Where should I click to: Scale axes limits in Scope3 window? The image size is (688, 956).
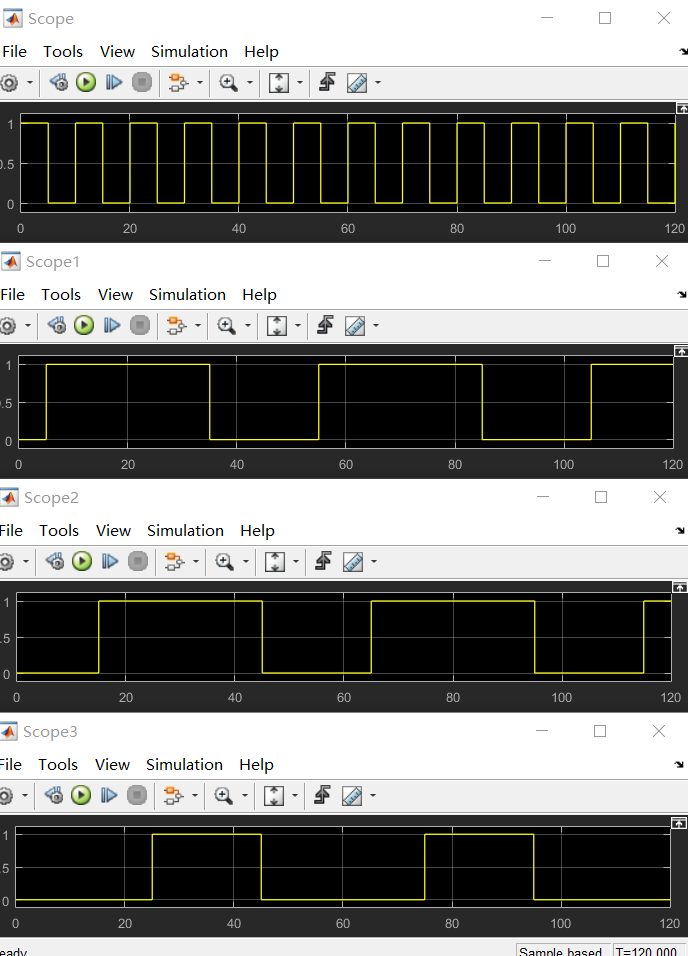pyautogui.click(x=274, y=795)
